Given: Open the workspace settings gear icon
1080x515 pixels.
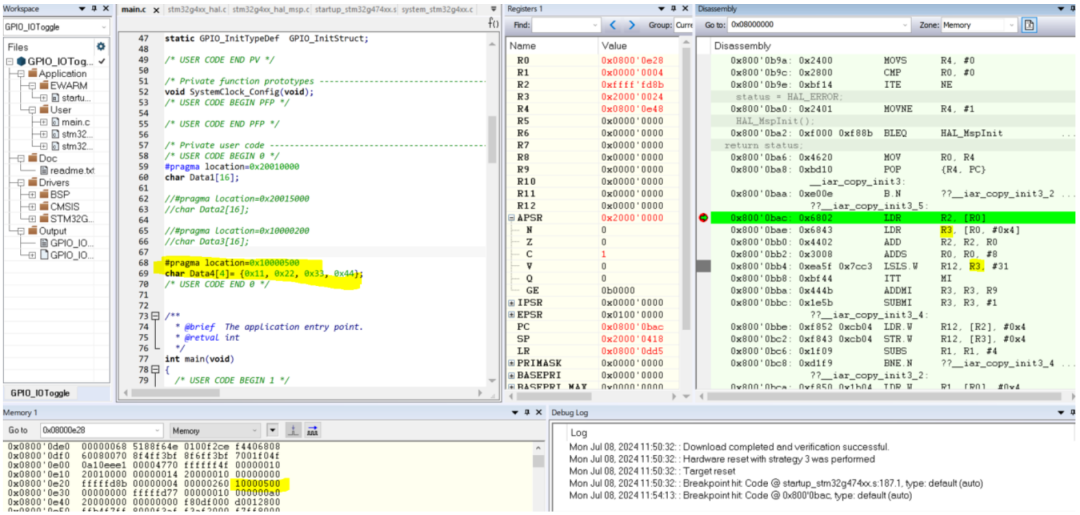Looking at the screenshot, I should (x=101, y=47).
